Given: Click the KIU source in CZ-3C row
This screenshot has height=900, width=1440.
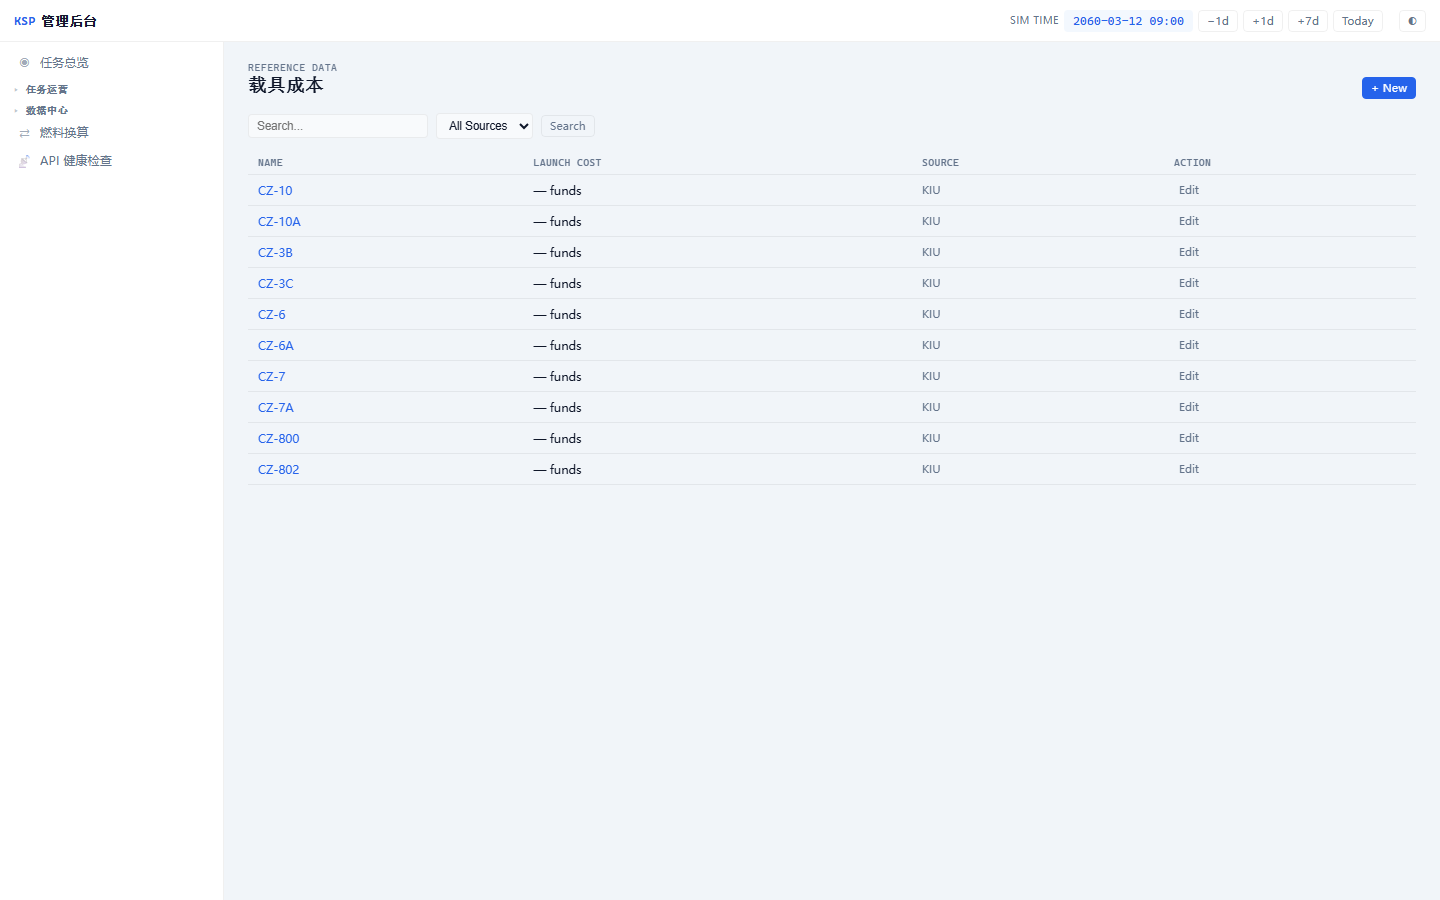Looking at the screenshot, I should [x=931, y=283].
